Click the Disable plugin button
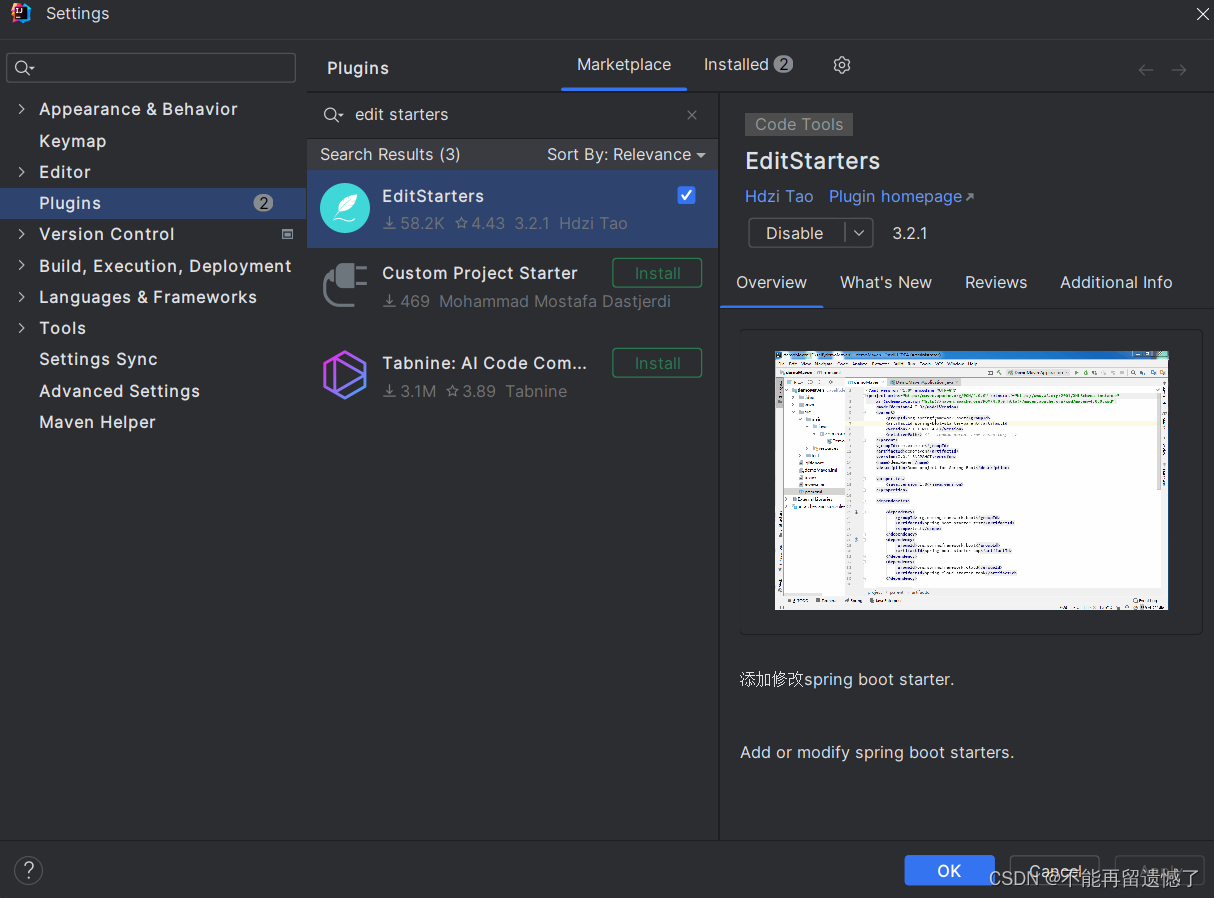1214x898 pixels. (x=795, y=233)
